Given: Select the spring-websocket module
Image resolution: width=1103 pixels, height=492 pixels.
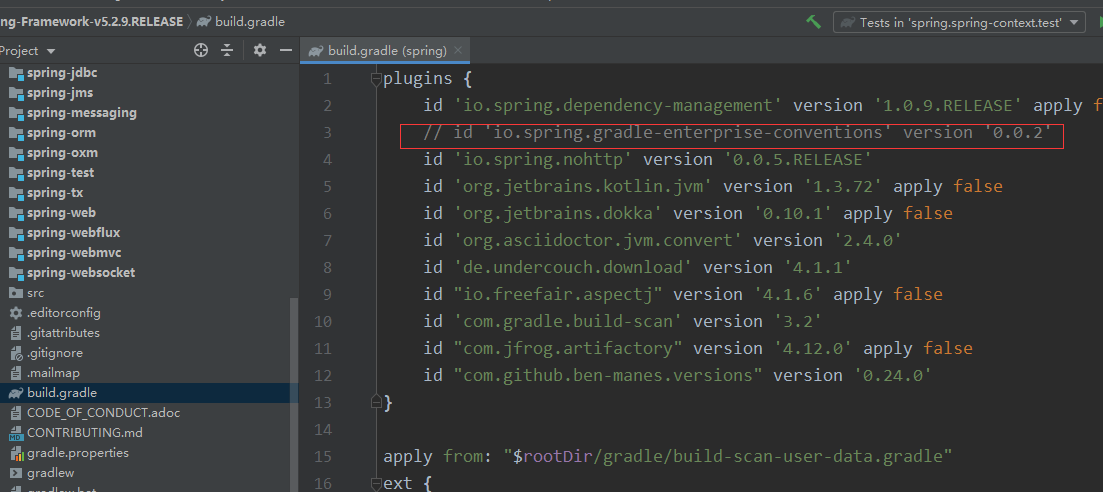Looking at the screenshot, I should point(81,272).
